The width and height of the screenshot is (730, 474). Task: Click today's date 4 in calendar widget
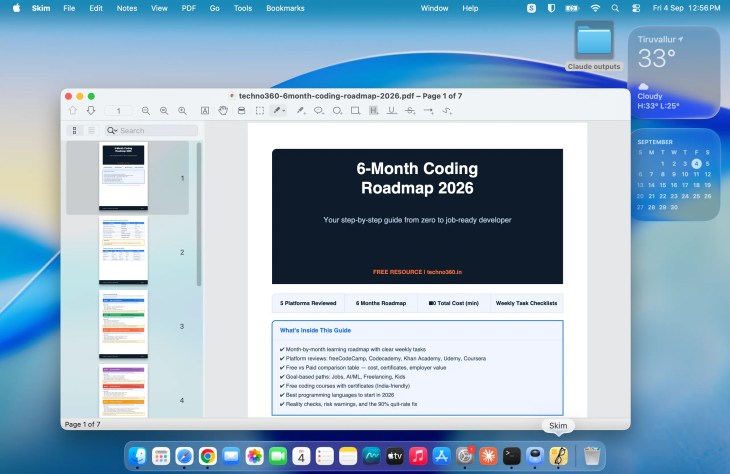tap(696, 163)
